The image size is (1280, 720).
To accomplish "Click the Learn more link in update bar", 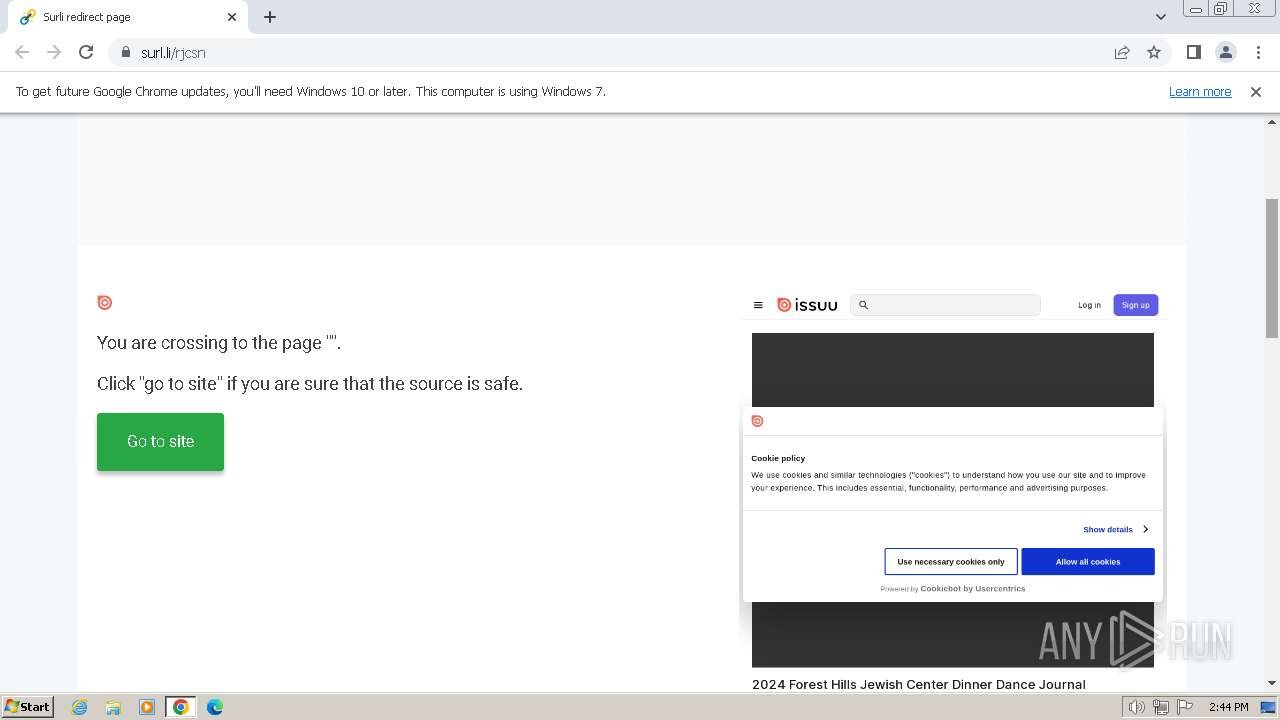I will (1200, 91).
